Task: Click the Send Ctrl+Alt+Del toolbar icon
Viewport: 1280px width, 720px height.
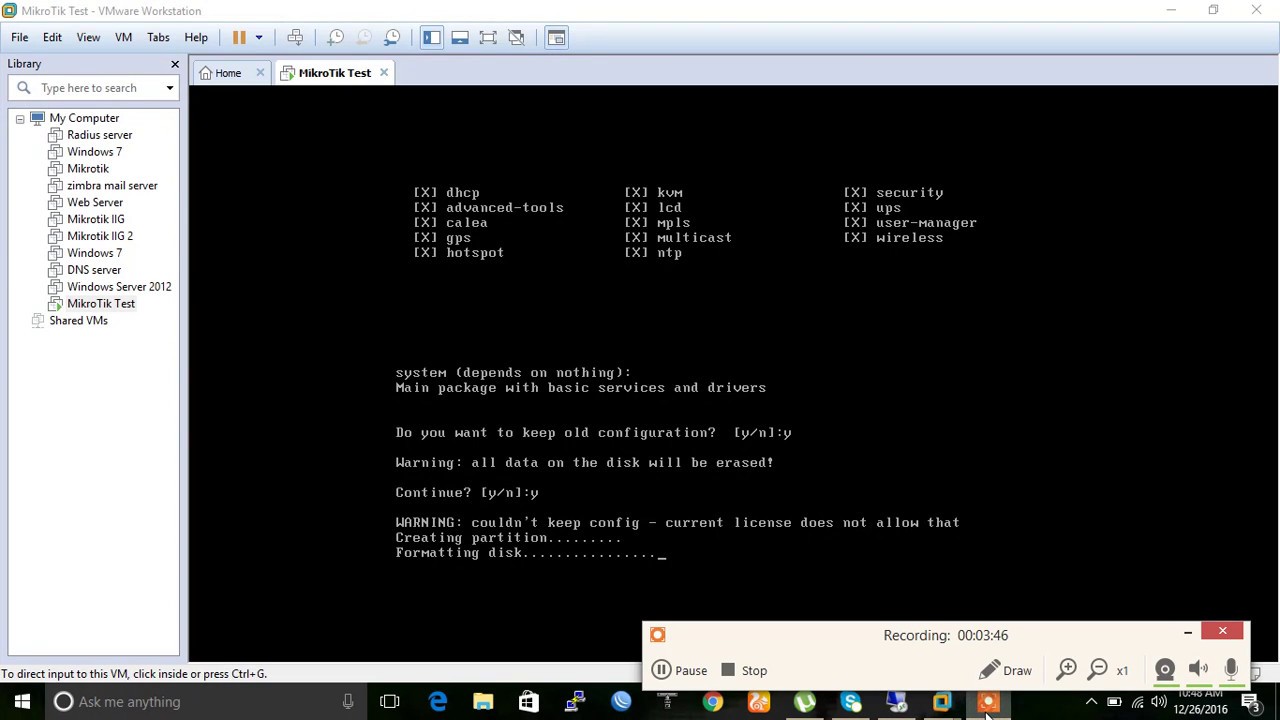Action: pos(295,38)
